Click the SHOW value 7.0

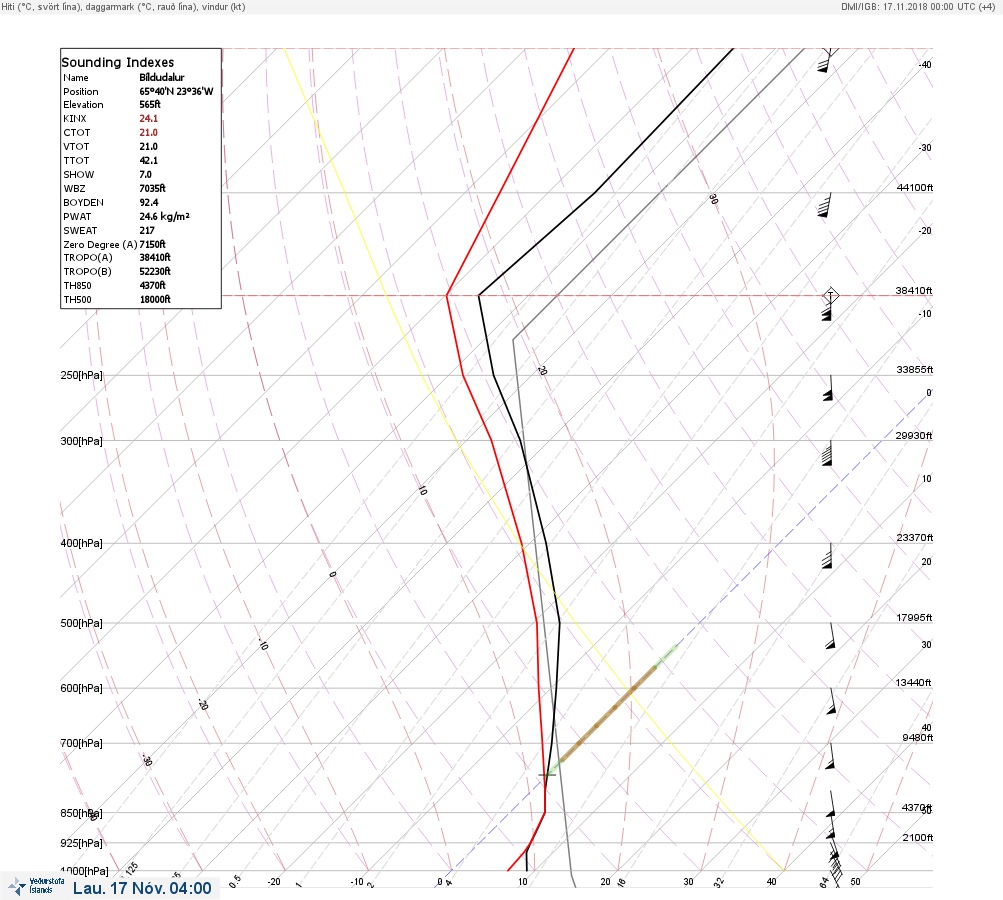click(x=145, y=175)
